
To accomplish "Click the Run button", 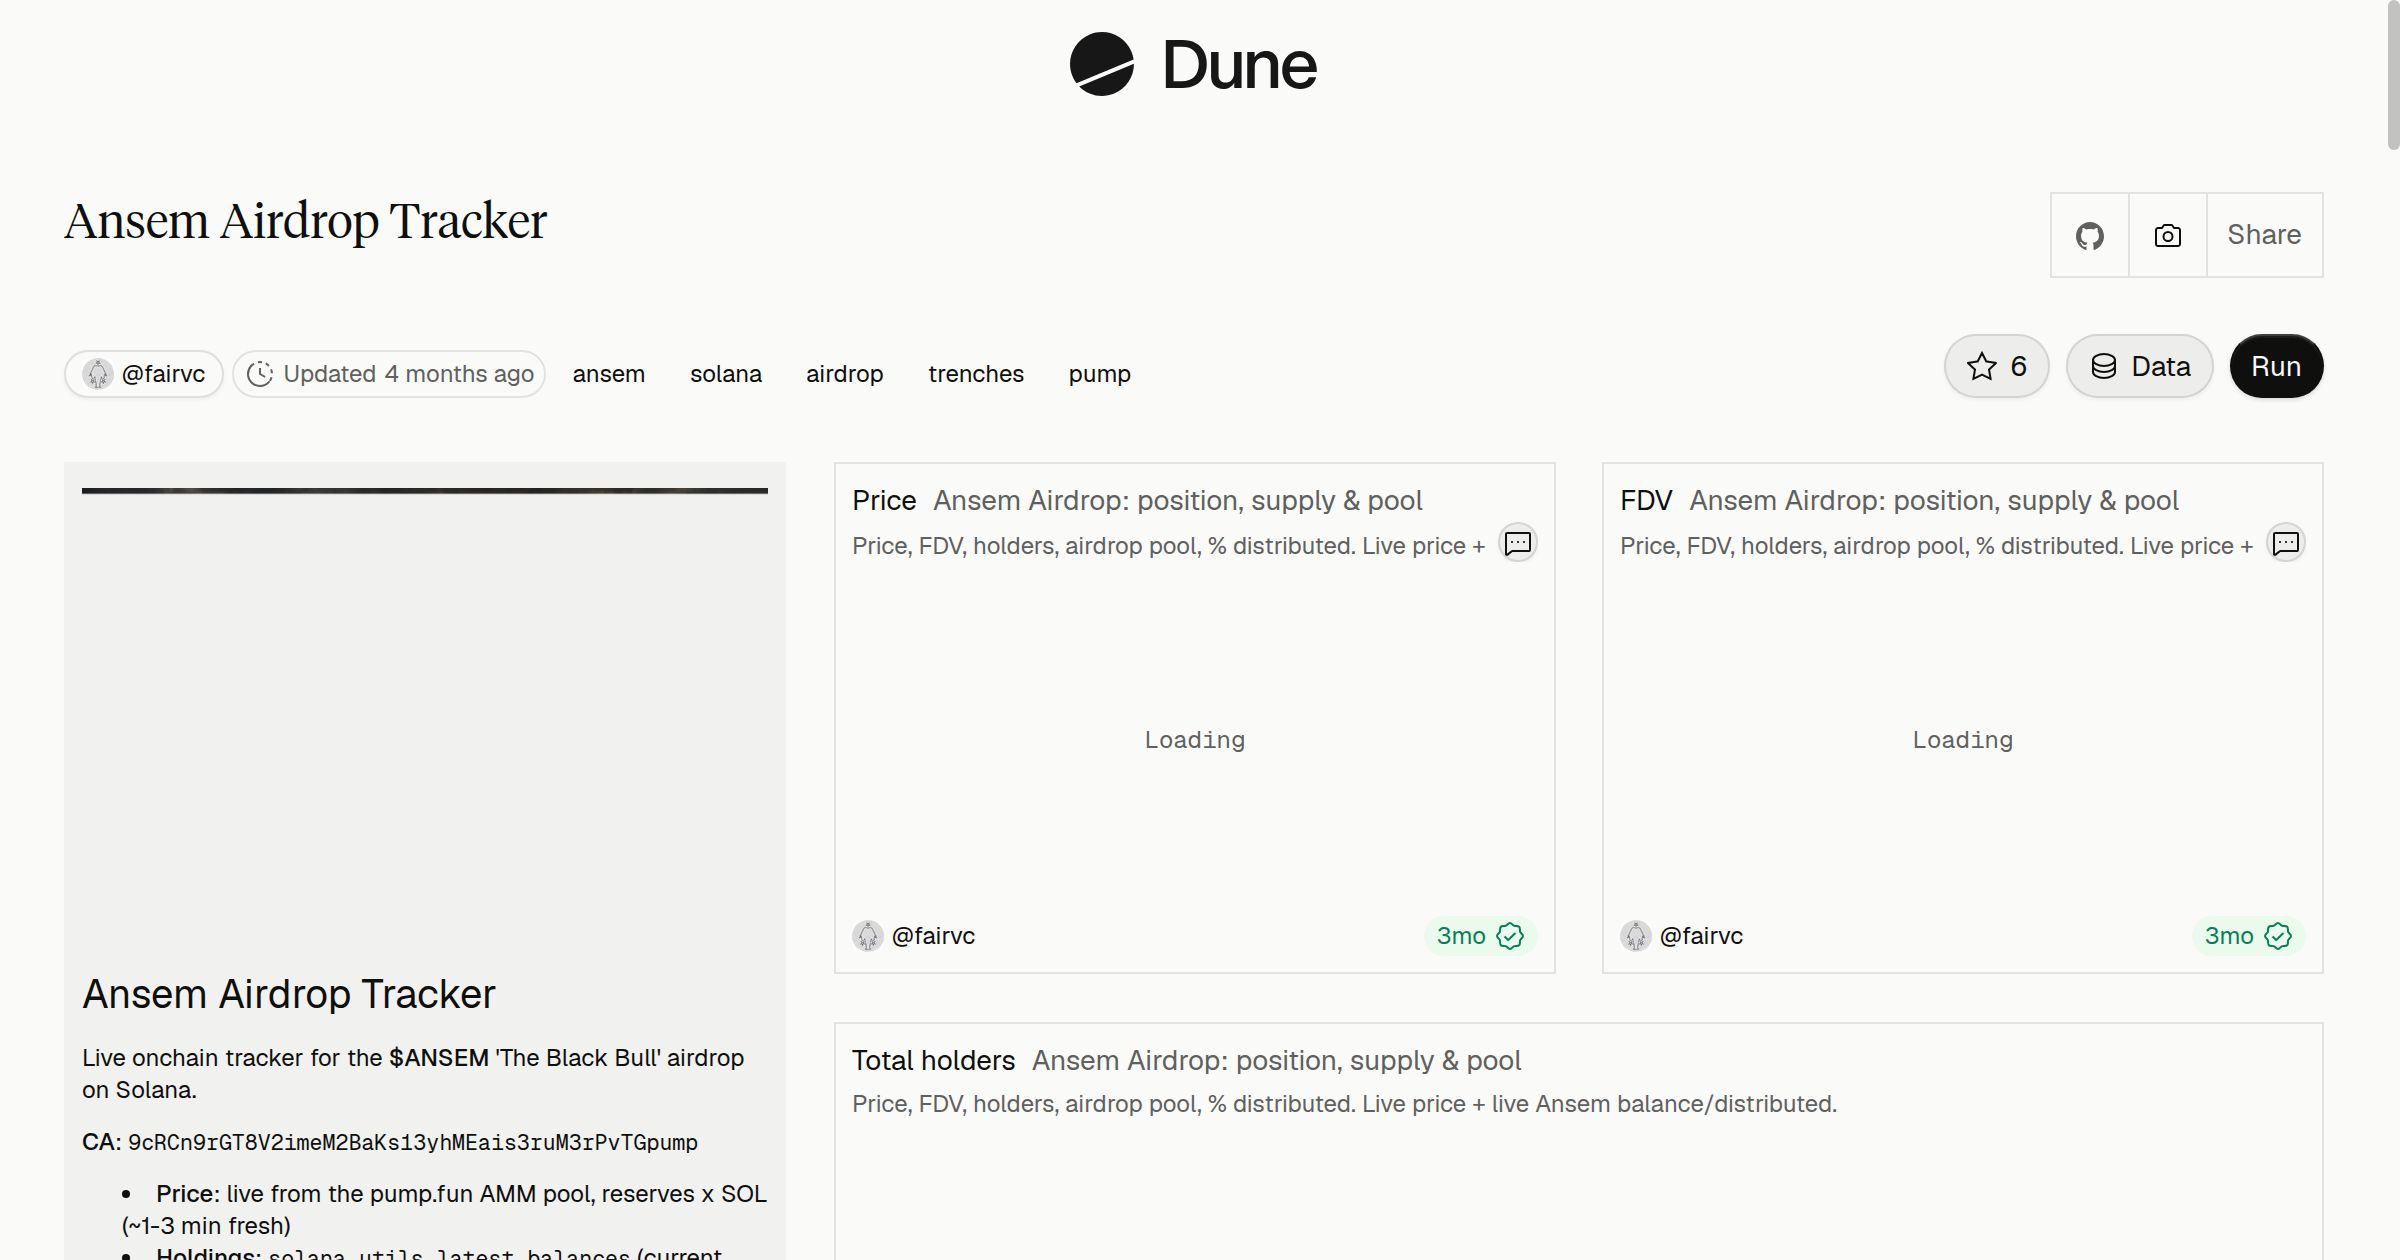I will point(2276,366).
